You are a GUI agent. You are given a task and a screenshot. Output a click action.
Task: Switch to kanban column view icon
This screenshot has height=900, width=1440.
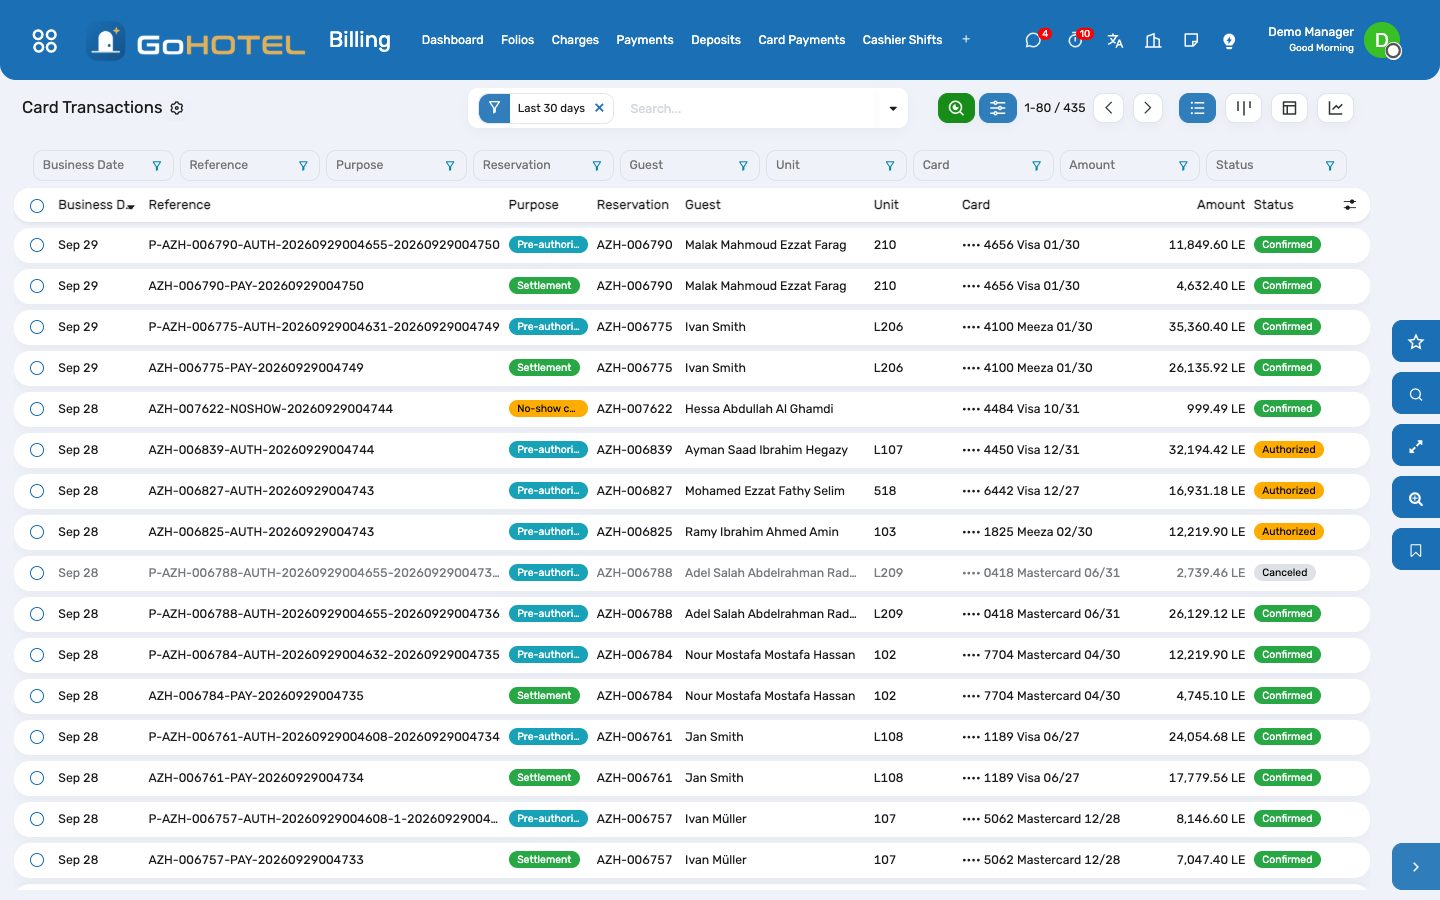pyautogui.click(x=1243, y=108)
